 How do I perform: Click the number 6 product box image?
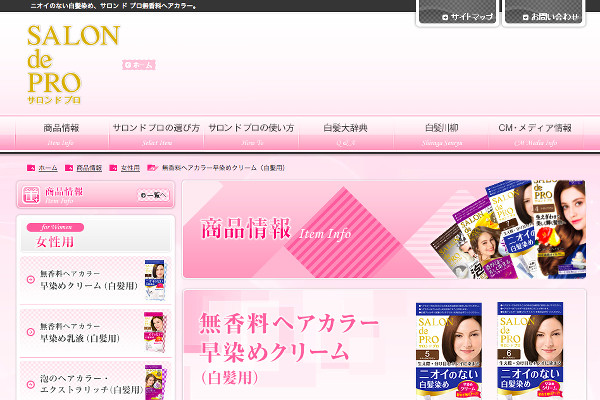click(530, 351)
